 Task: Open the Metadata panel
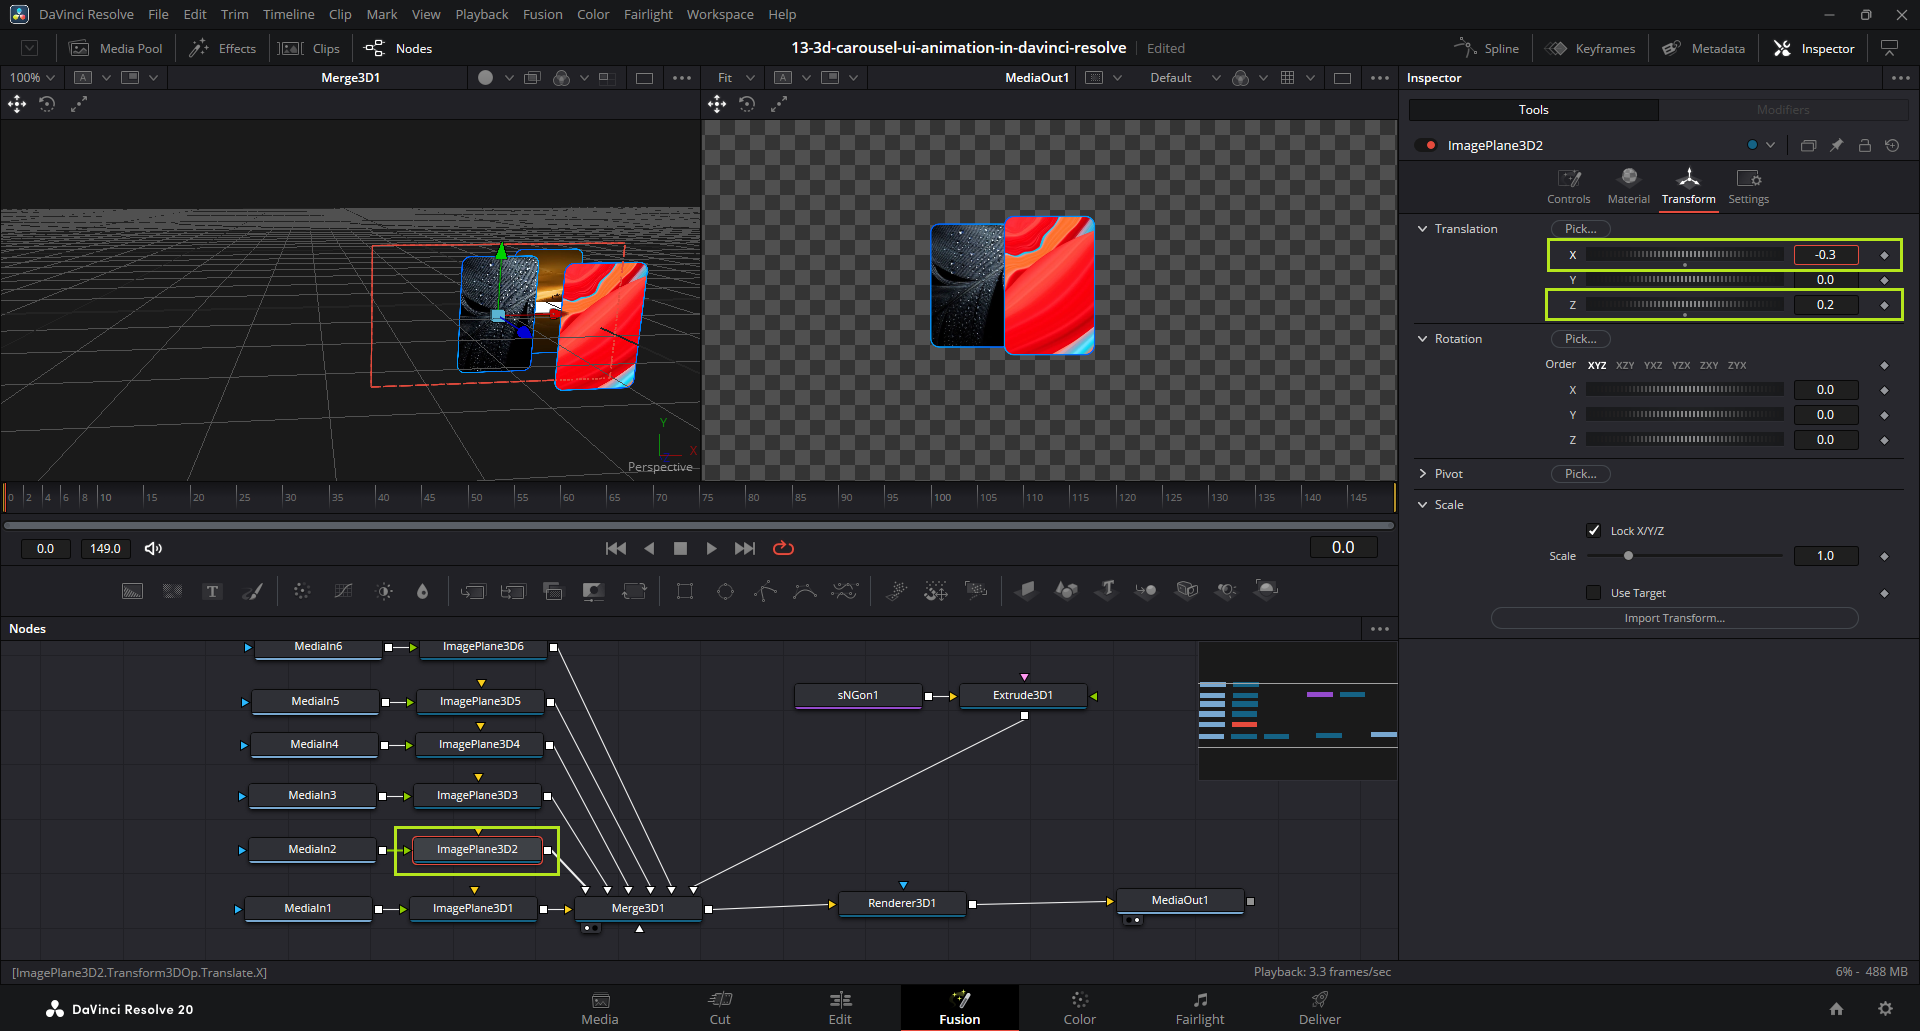click(x=1704, y=48)
